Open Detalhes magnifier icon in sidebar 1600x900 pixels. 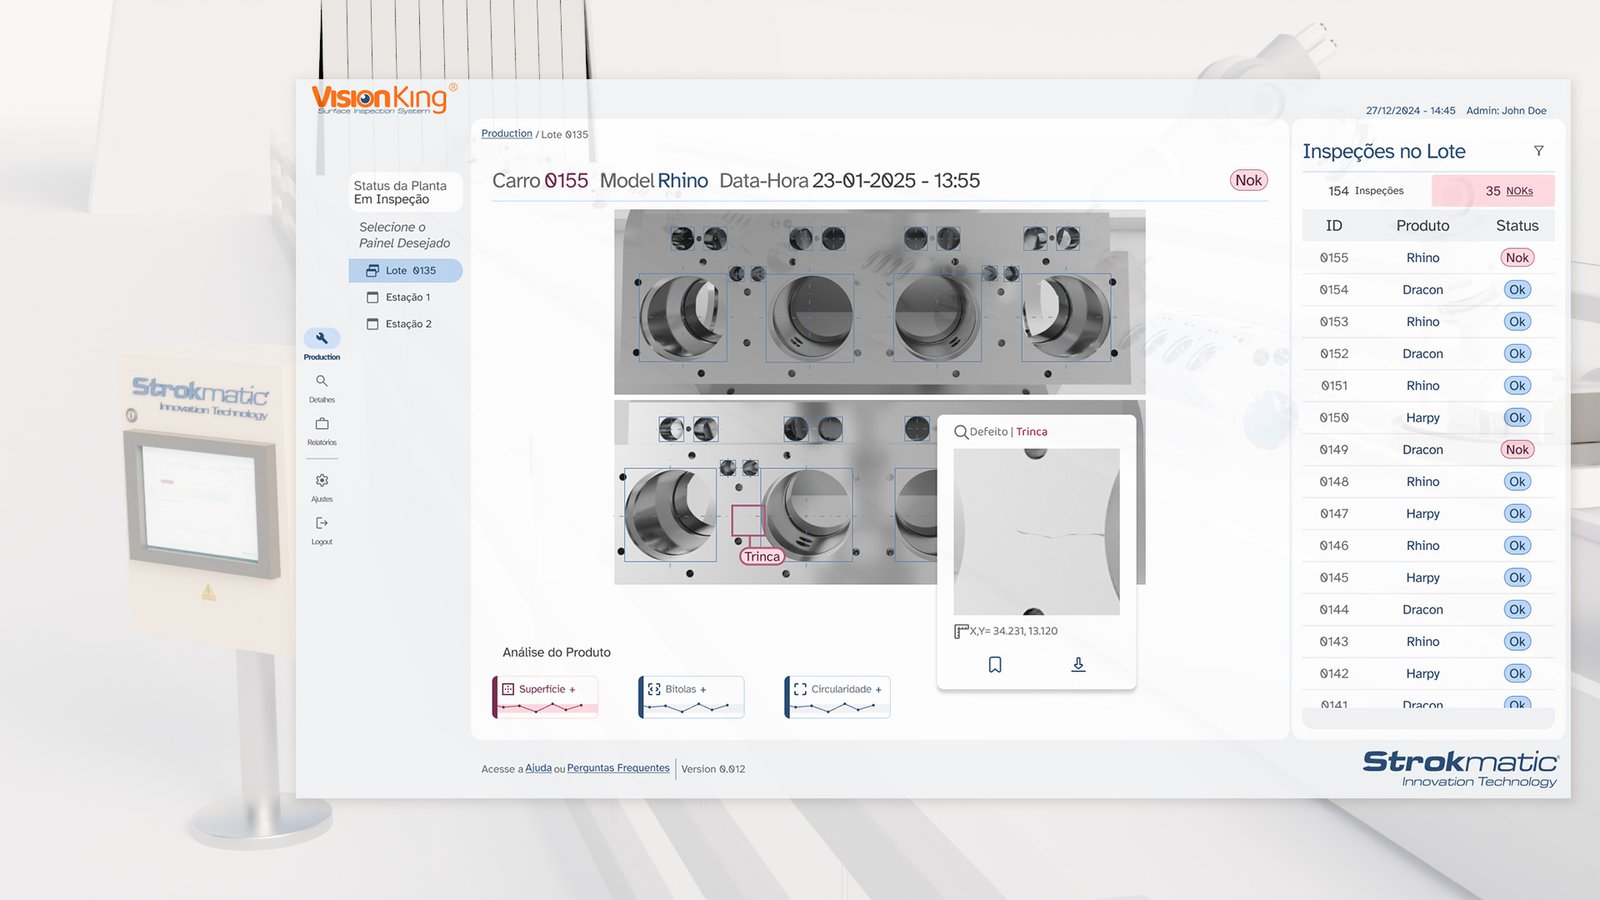click(321, 381)
